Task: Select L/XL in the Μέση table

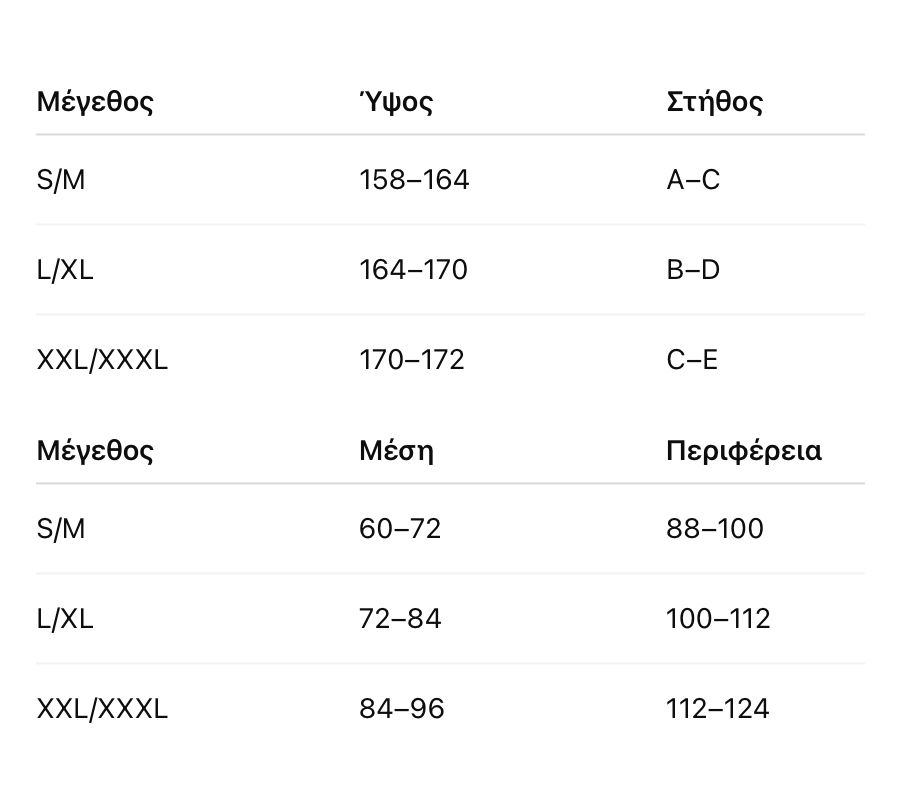Action: point(65,619)
